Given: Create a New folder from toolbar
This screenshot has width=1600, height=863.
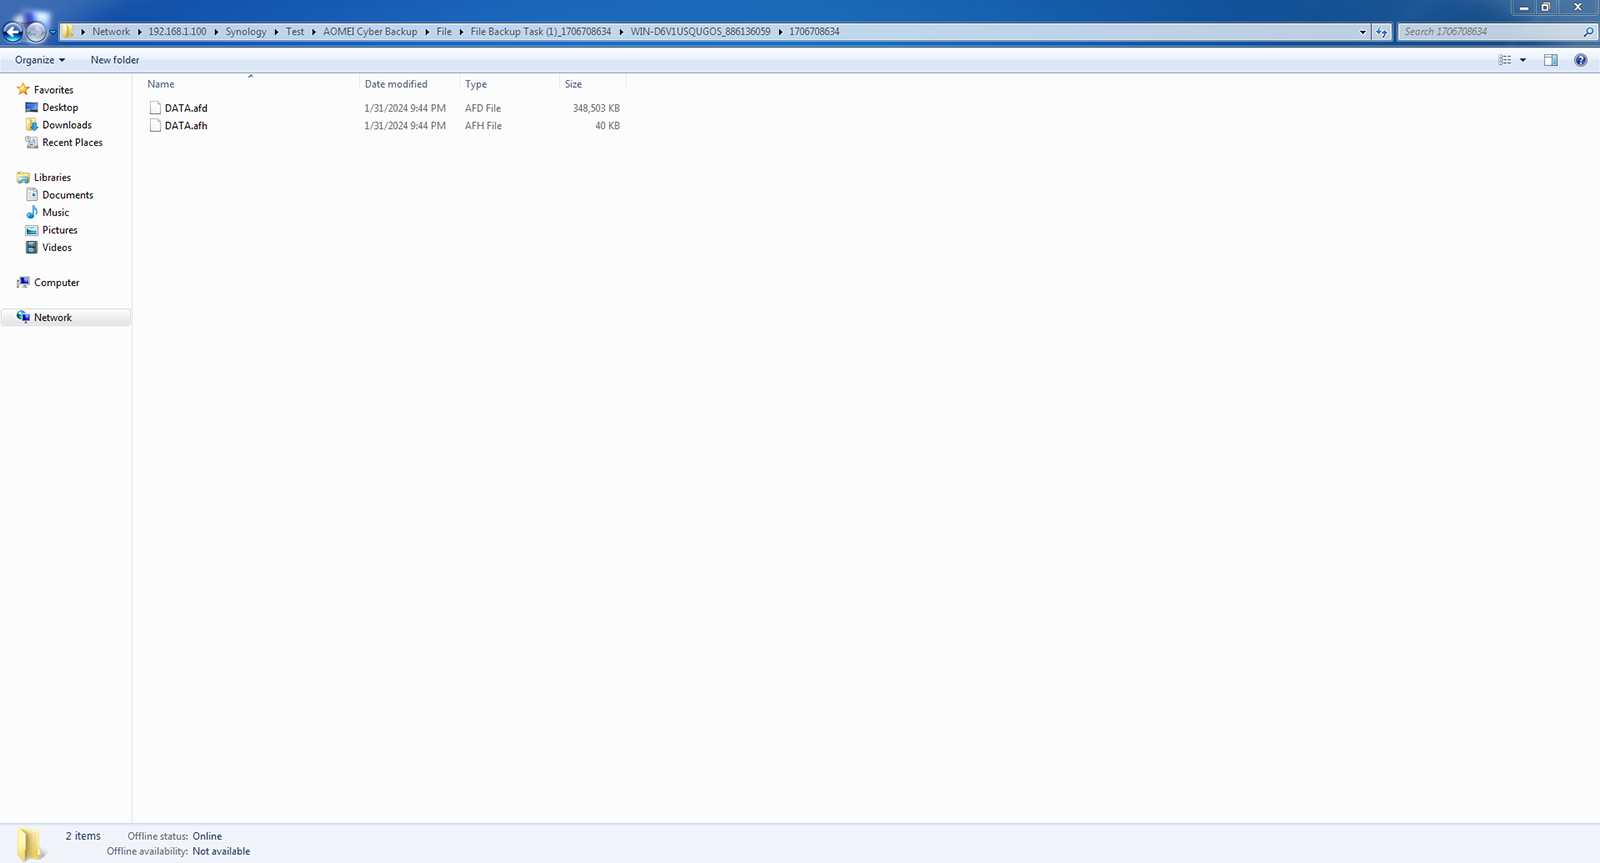Looking at the screenshot, I should pos(115,60).
